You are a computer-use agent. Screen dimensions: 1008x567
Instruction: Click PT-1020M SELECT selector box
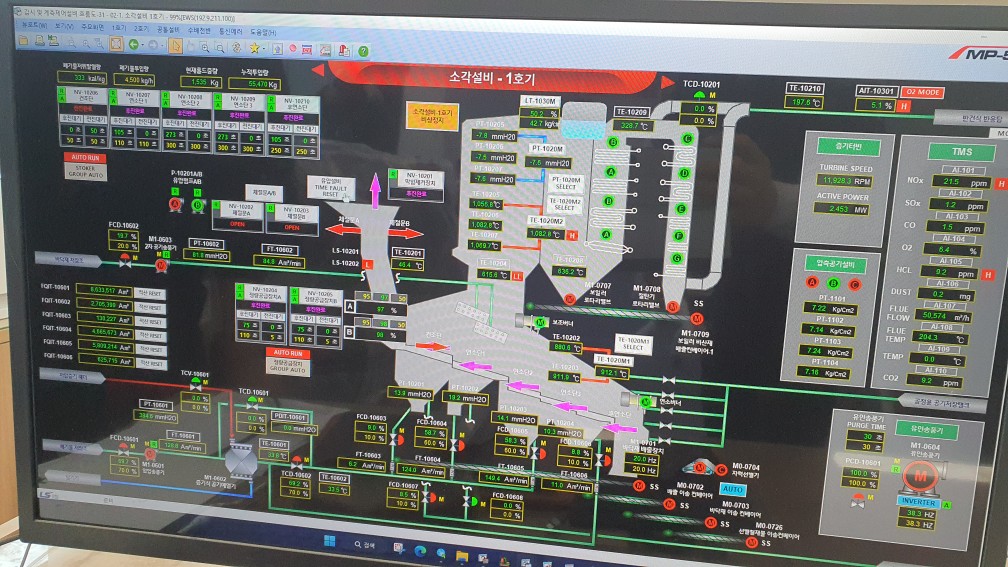tap(566, 183)
